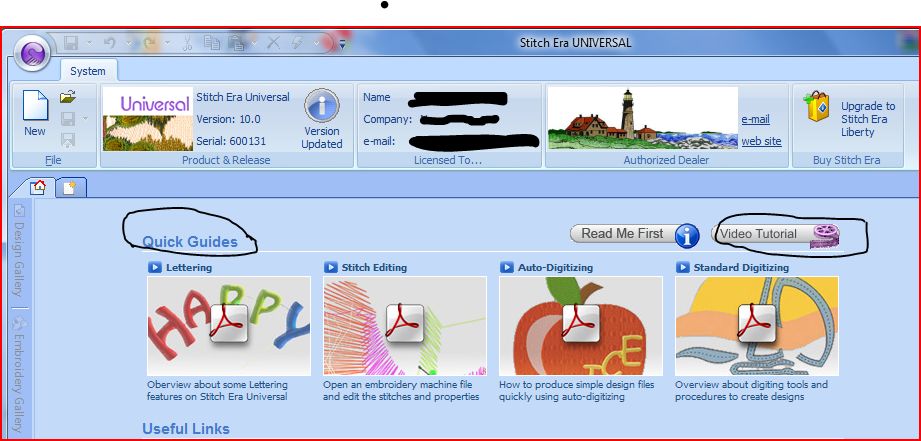Click the 'Version: 10.0' text

coord(228,119)
